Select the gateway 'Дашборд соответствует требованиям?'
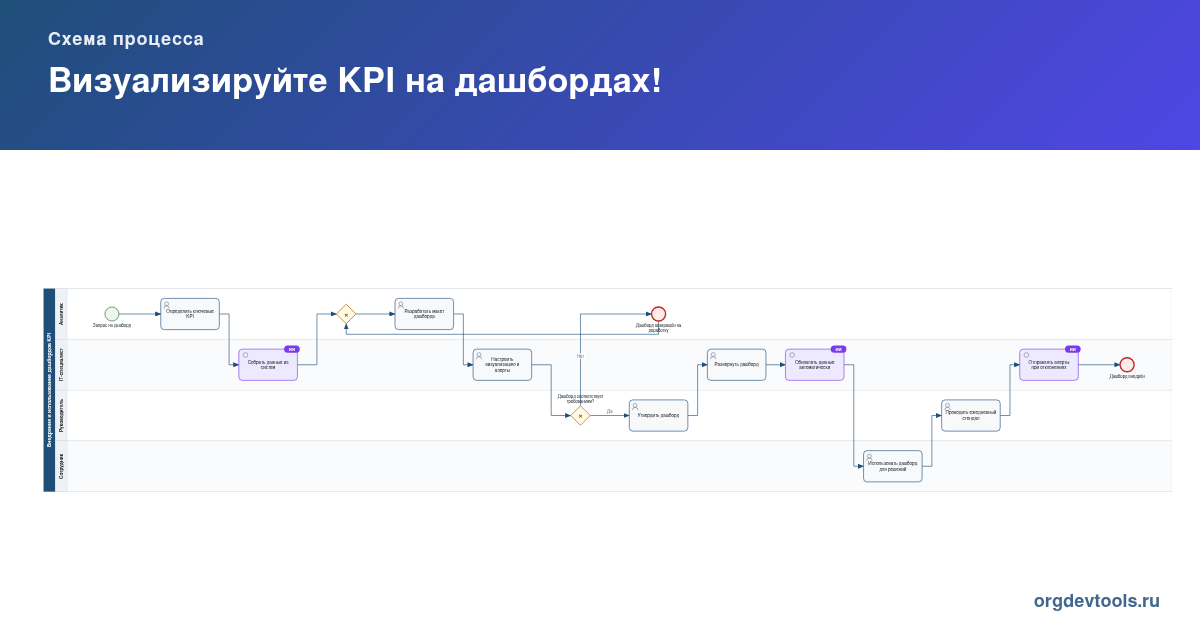1200x630 pixels. pyautogui.click(x=580, y=416)
